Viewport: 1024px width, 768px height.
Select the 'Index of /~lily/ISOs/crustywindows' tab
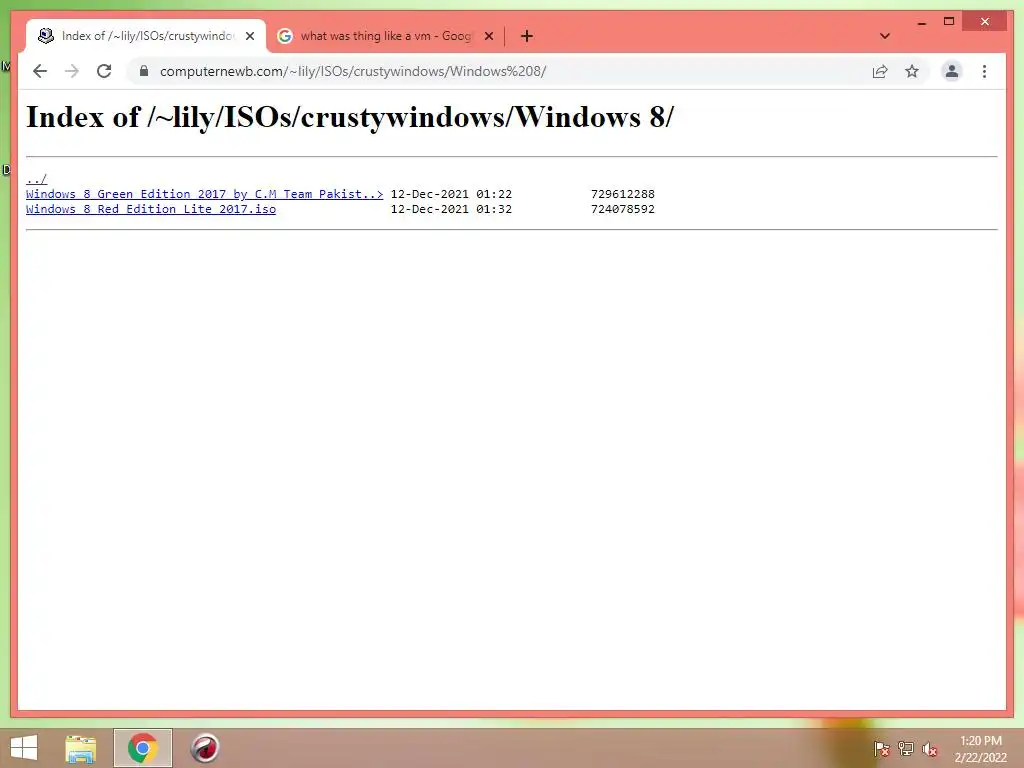click(145, 36)
